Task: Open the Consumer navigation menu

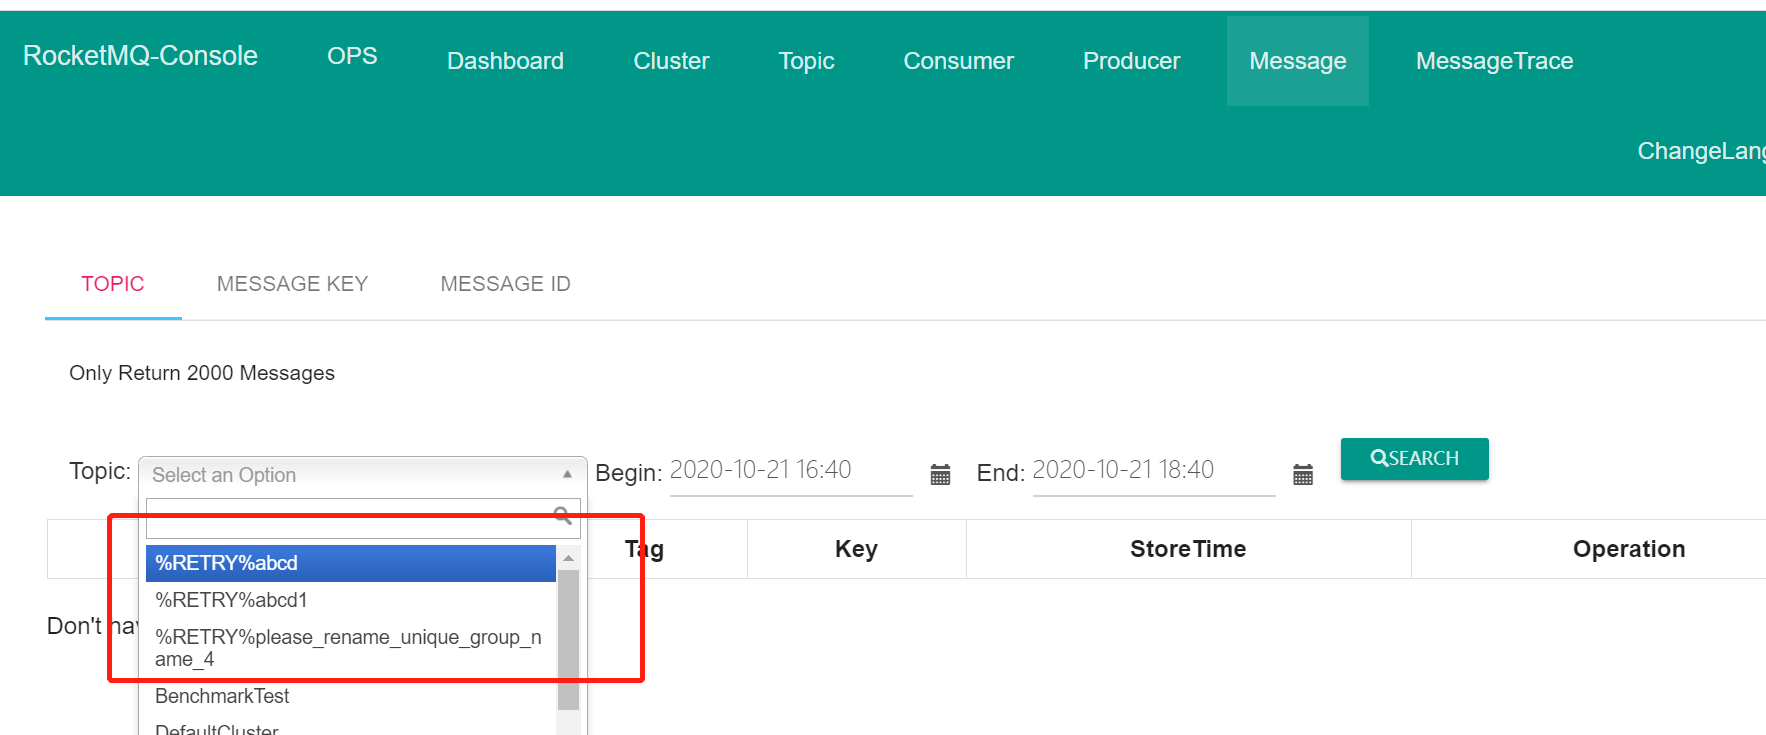Action: pyautogui.click(x=958, y=61)
